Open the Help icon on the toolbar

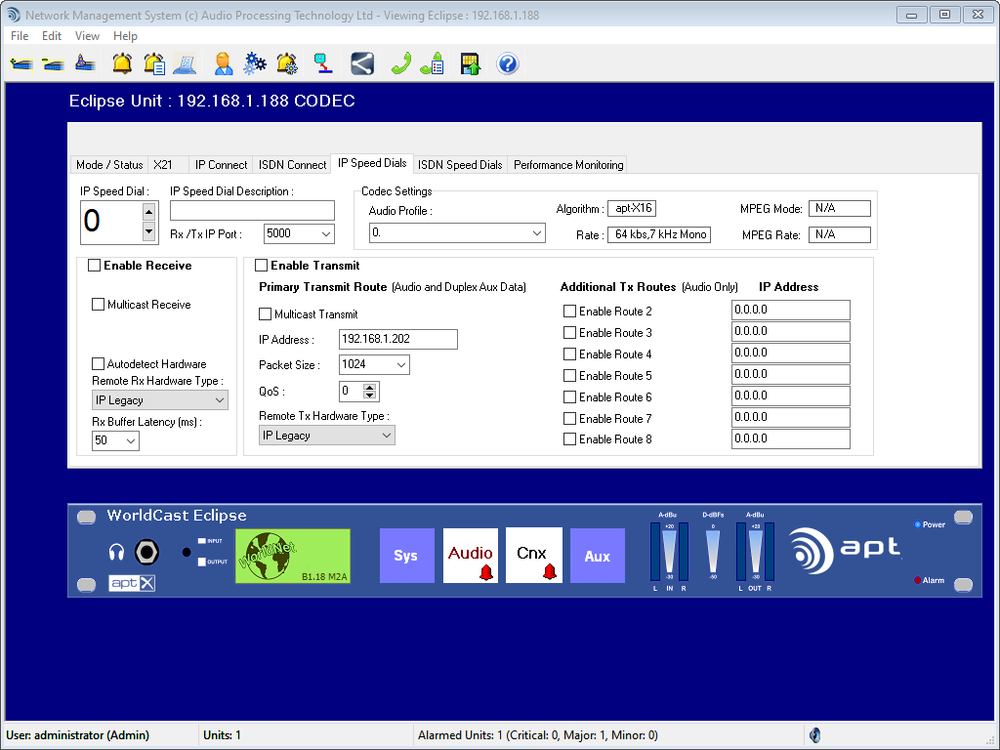pos(507,63)
